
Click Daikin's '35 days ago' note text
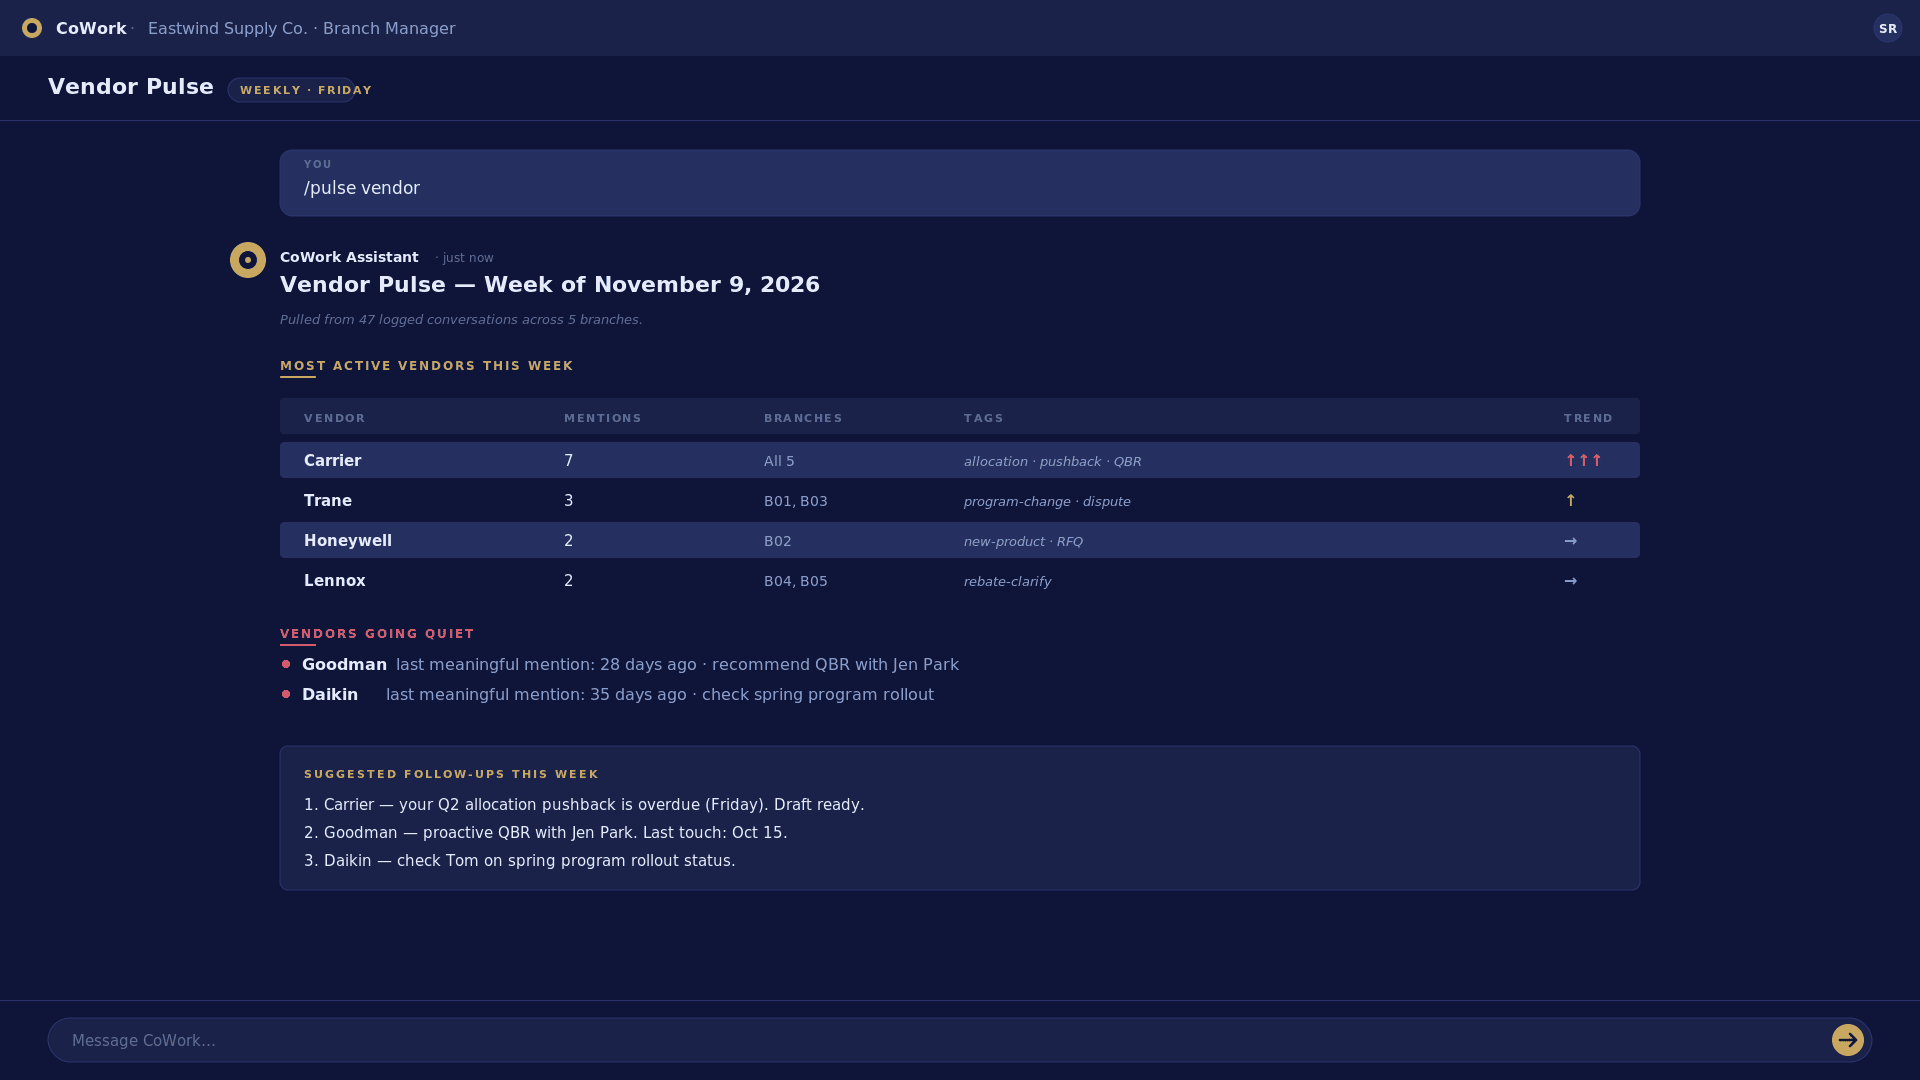pyautogui.click(x=660, y=694)
